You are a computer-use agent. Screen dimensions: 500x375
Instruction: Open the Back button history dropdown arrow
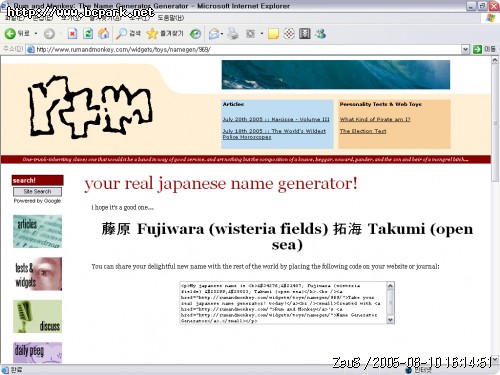pyautogui.click(x=36, y=34)
